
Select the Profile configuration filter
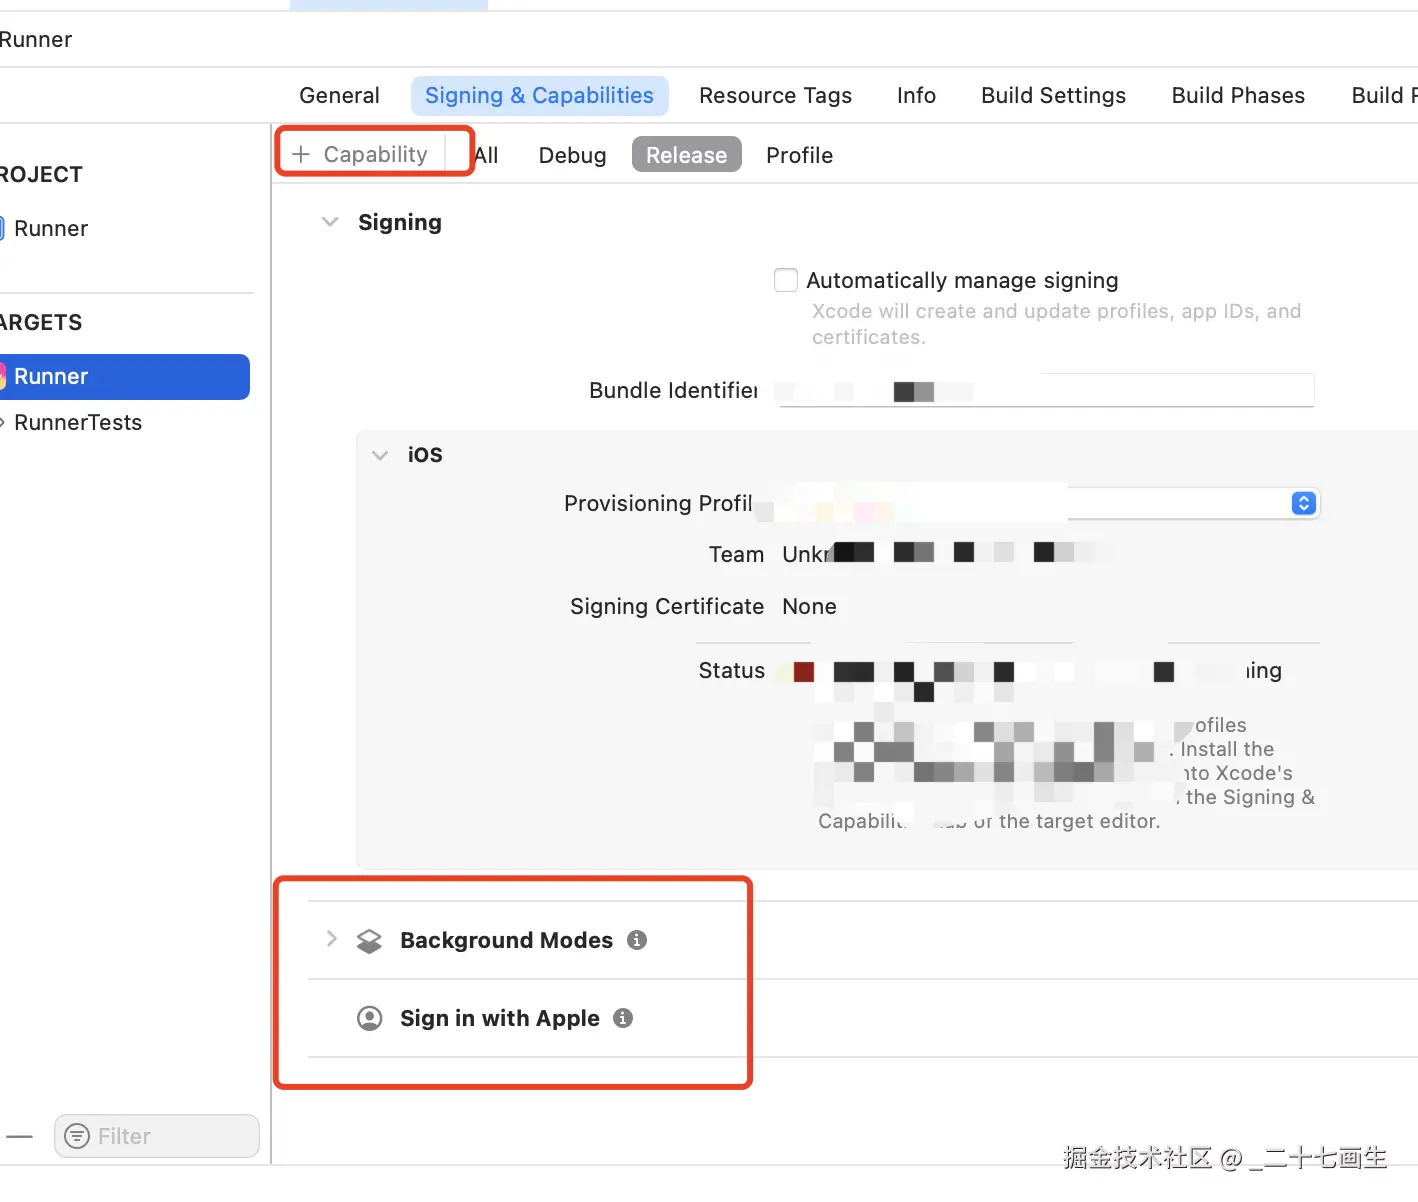pyautogui.click(x=799, y=156)
